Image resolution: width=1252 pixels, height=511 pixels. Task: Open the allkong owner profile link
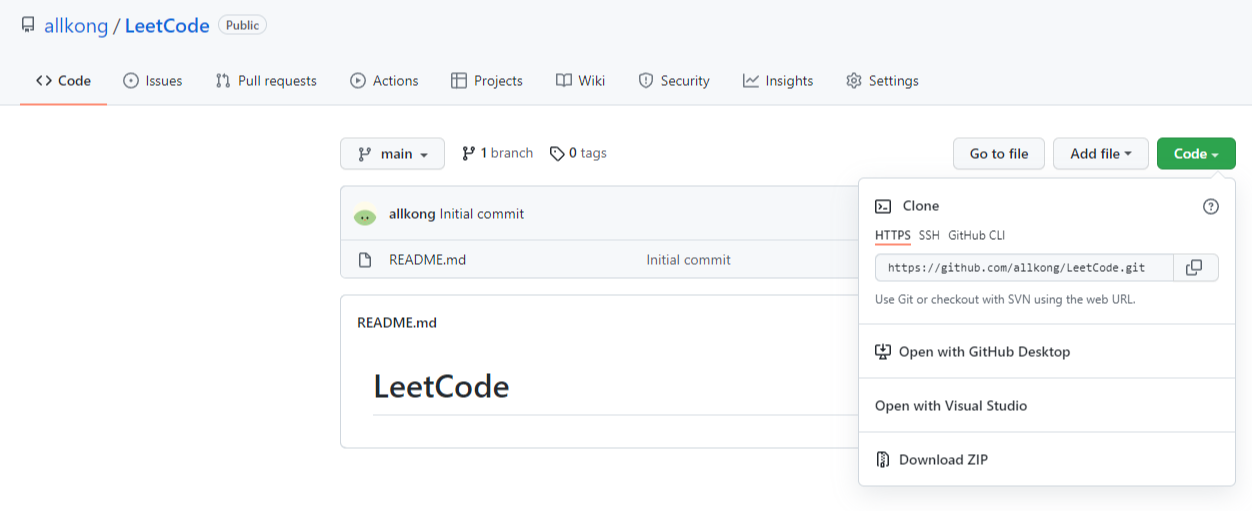[76, 26]
